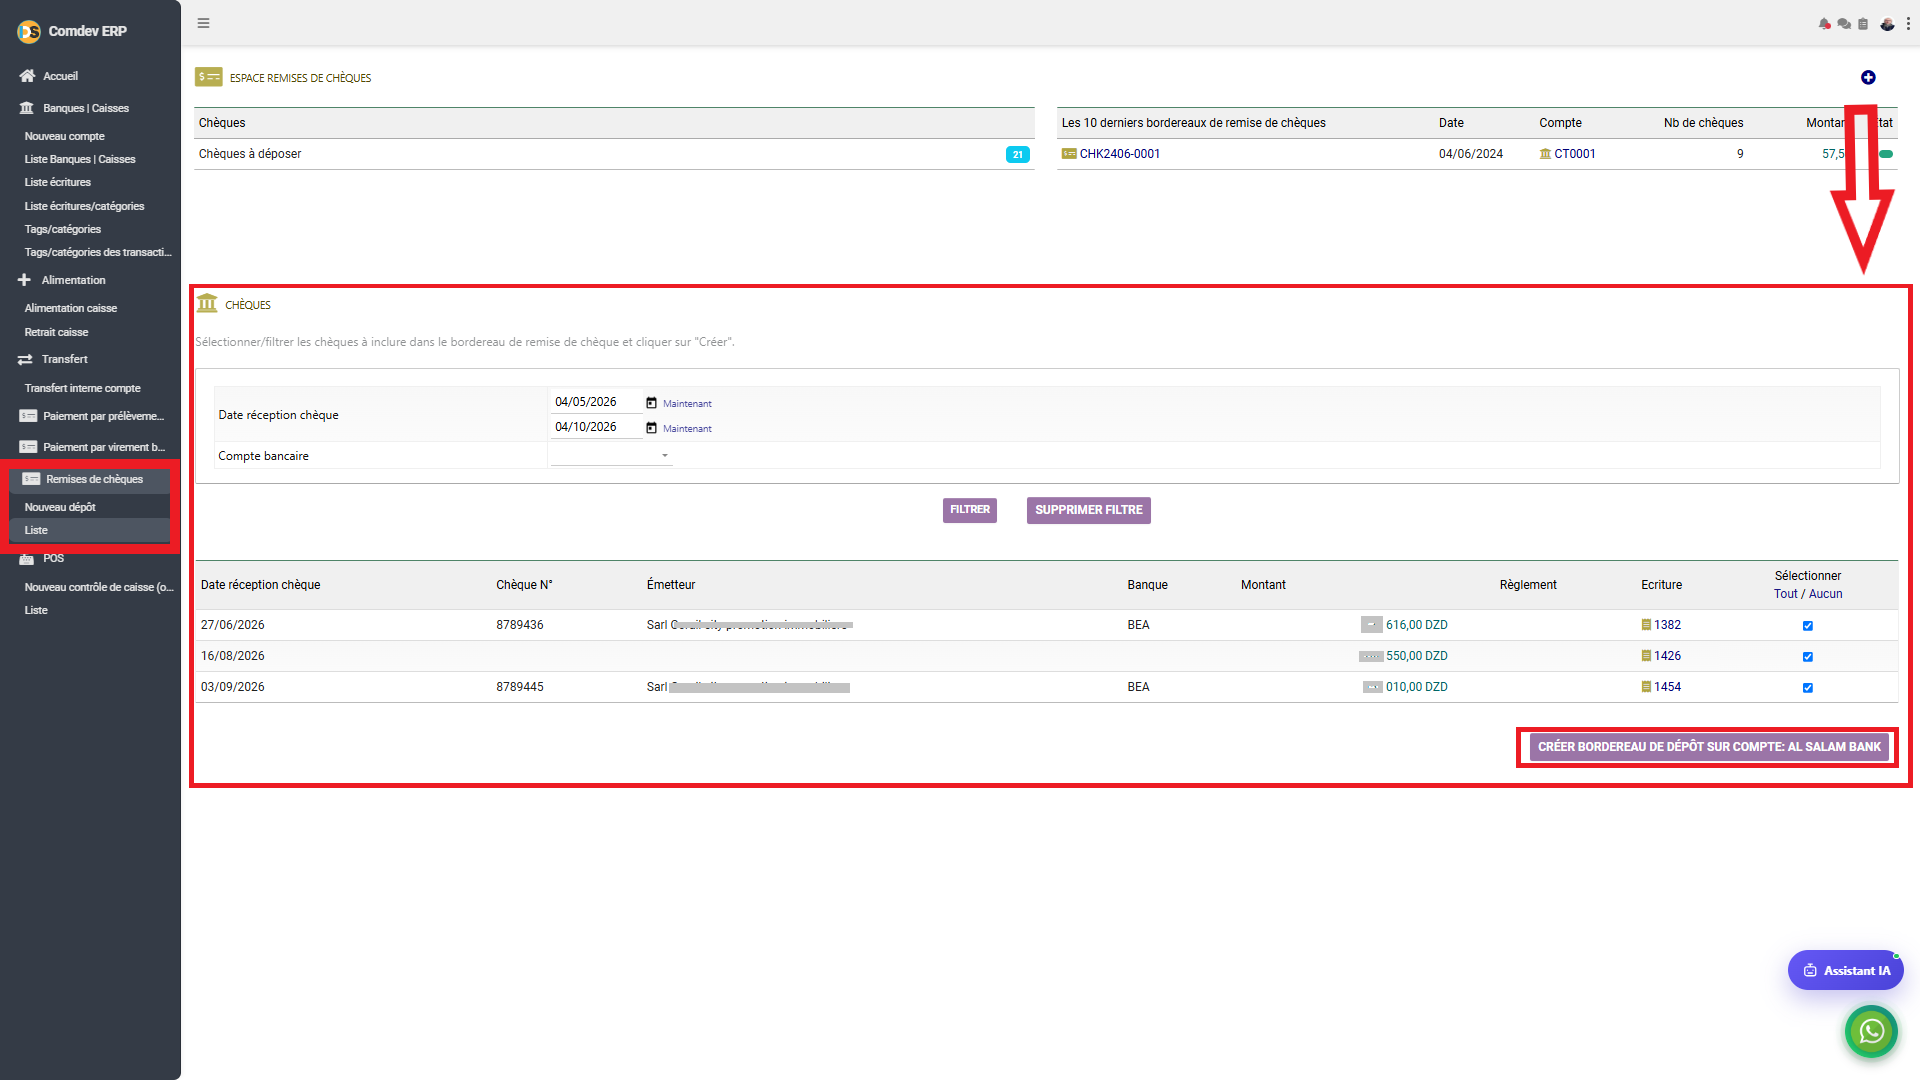1920x1080 pixels.
Task: Open Nouveau dépôt under Remises de chèques
Action: click(60, 507)
